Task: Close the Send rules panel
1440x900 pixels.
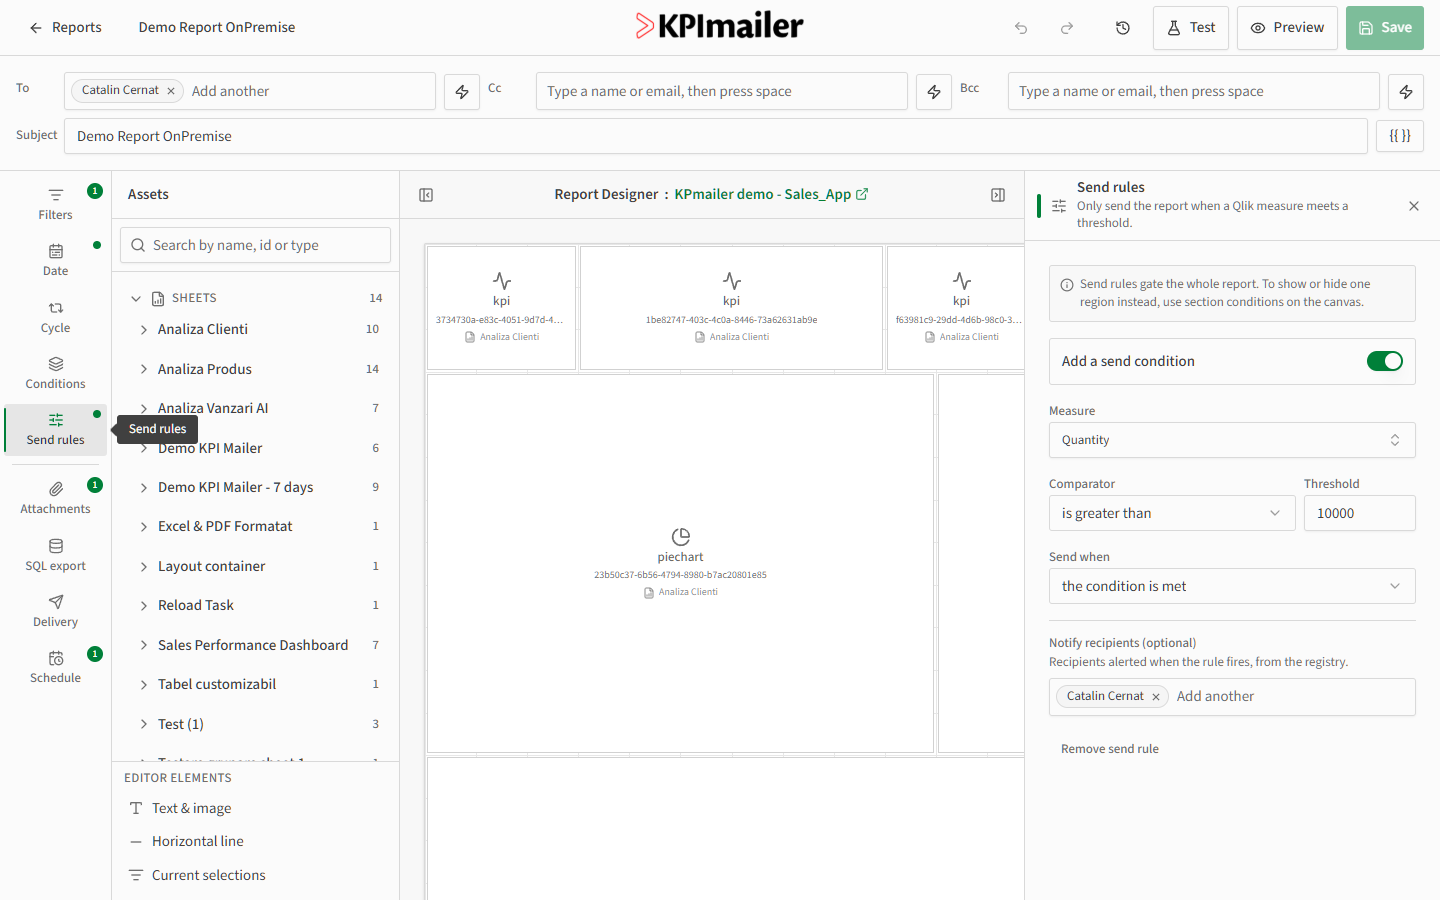Action: coord(1414,206)
